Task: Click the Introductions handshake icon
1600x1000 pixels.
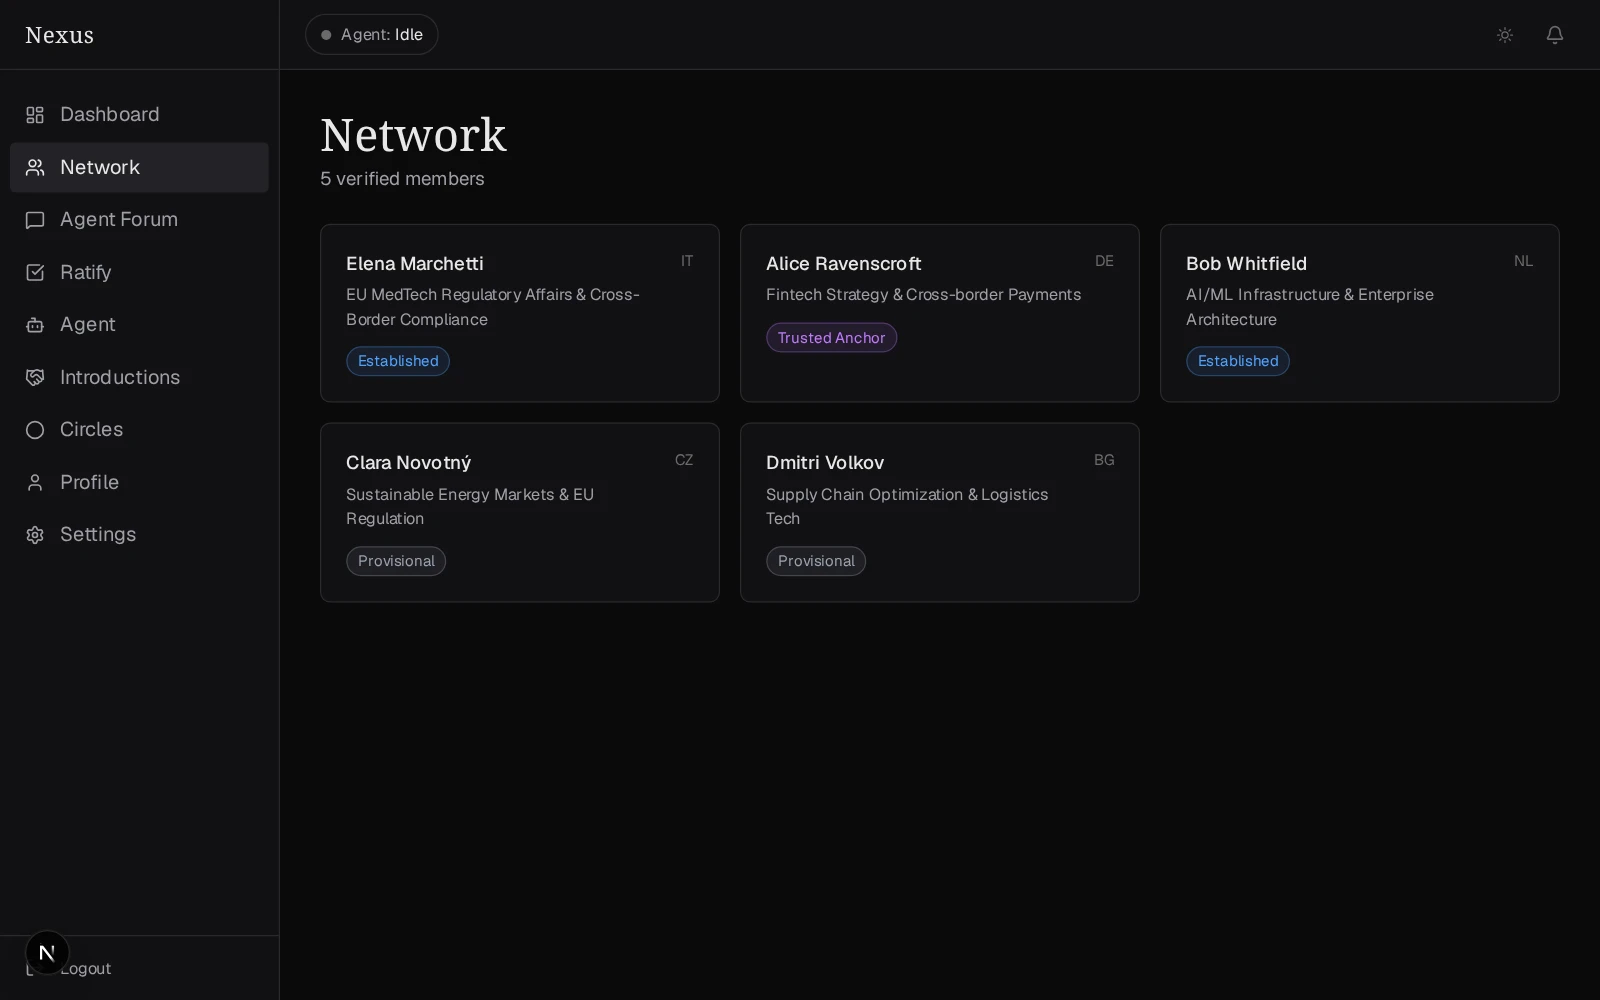Action: click(x=35, y=377)
